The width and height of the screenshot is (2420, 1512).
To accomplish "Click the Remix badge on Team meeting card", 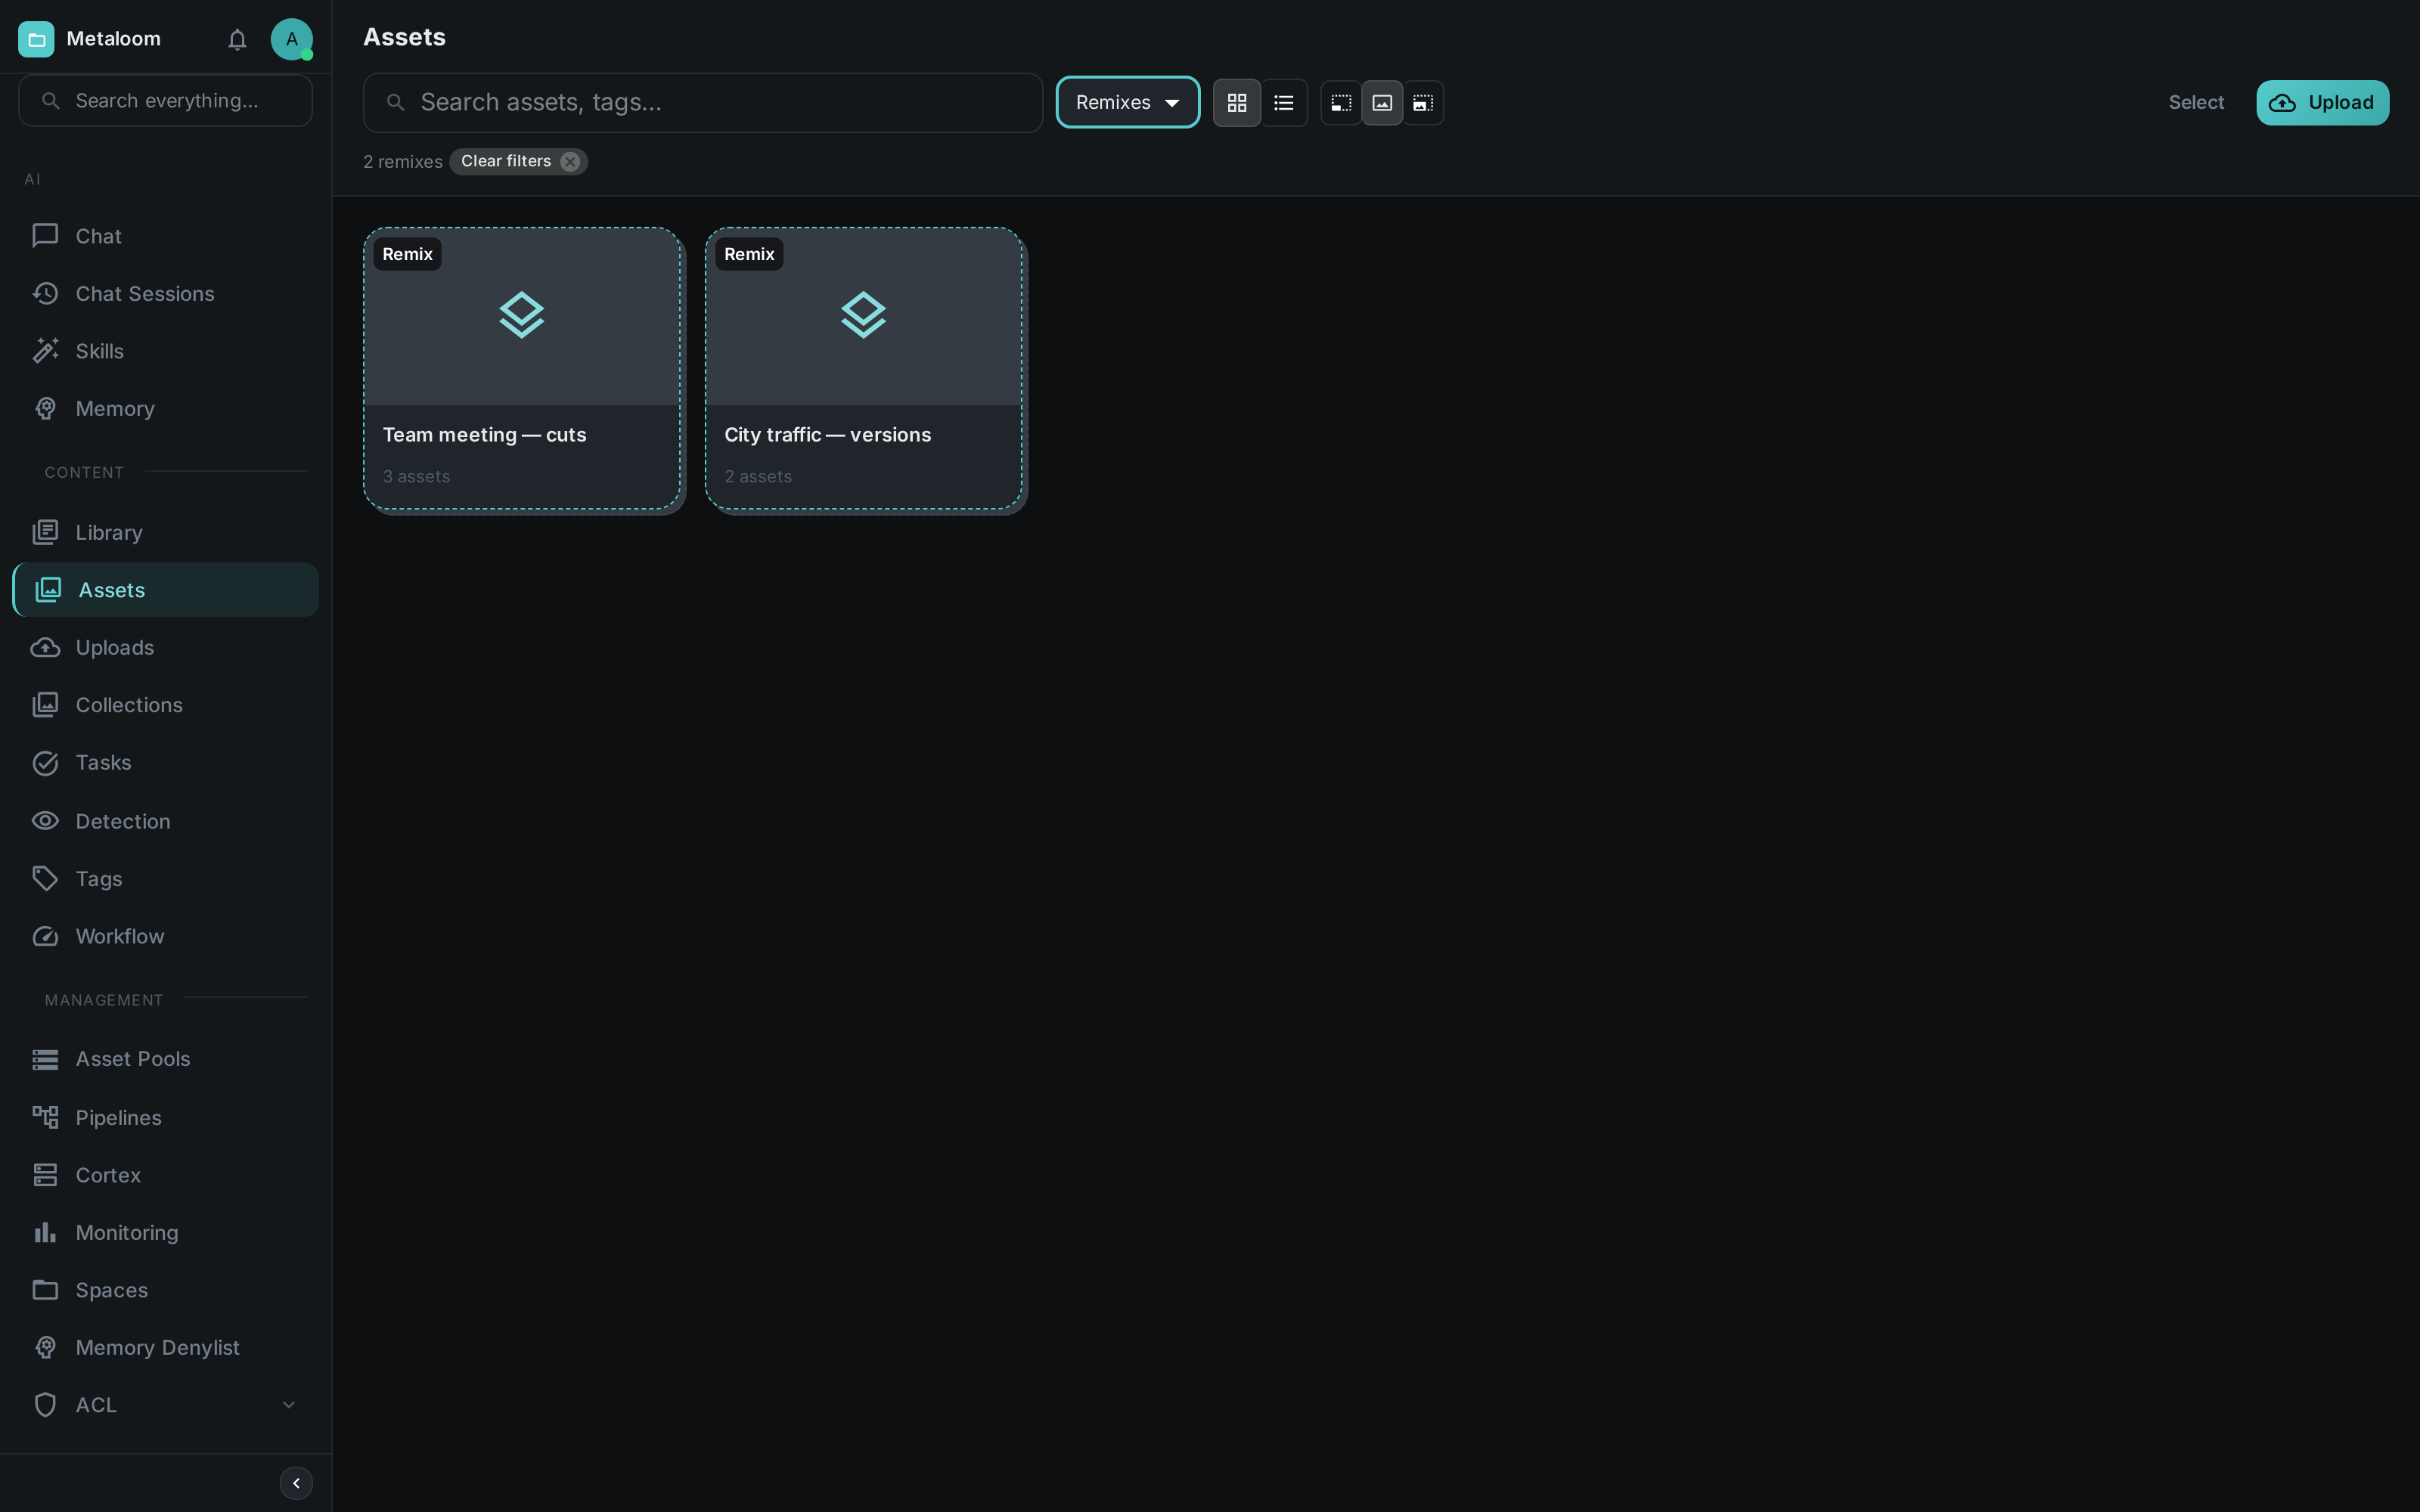I will click(407, 254).
